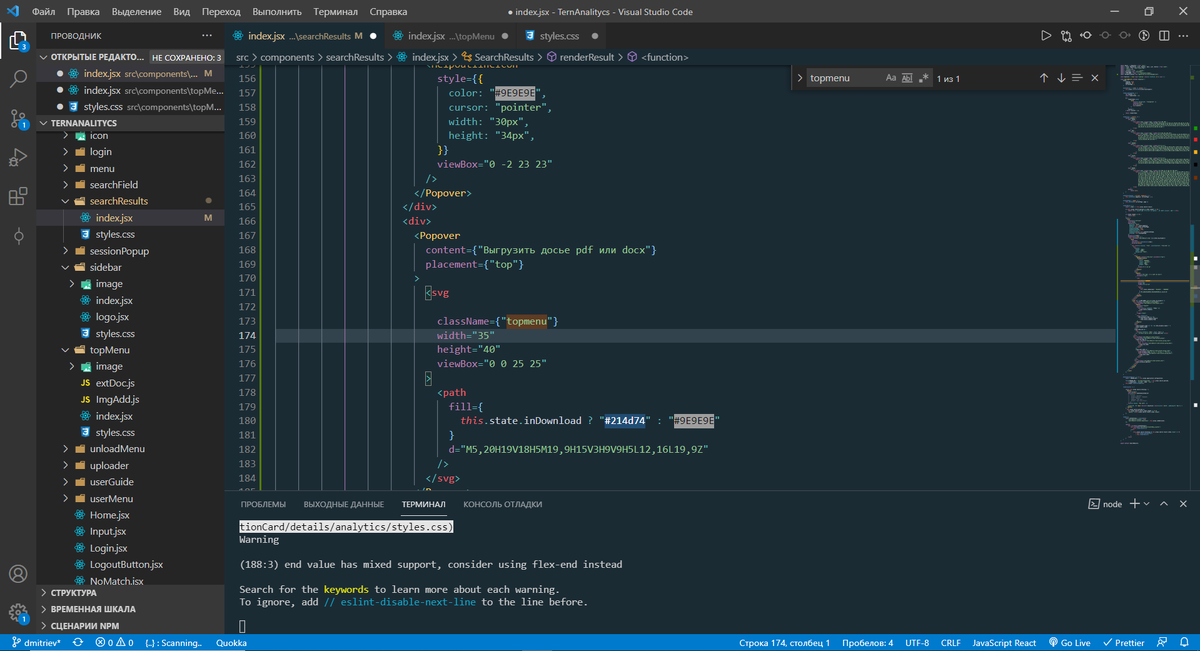Click the Find in Selection icon
The image size is (1200, 651).
click(x=1077, y=78)
